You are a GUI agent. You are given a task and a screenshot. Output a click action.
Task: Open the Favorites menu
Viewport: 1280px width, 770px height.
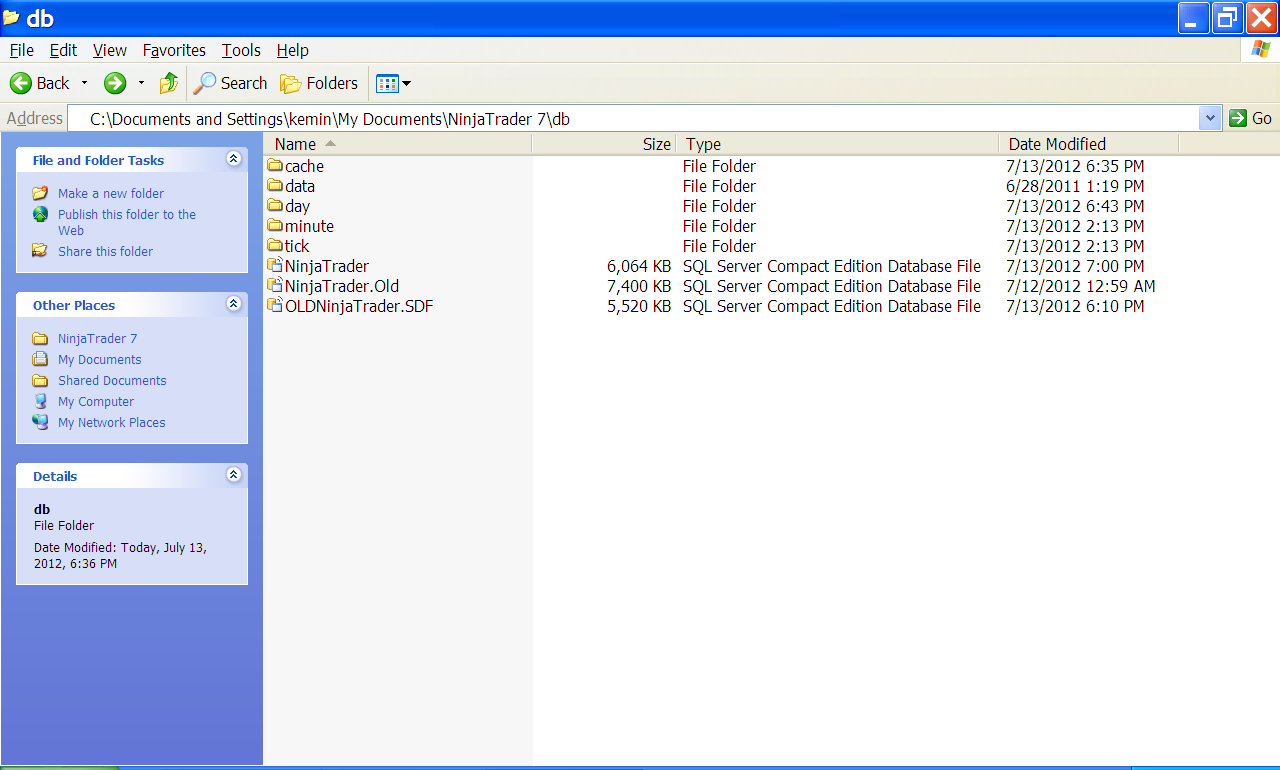pos(174,50)
